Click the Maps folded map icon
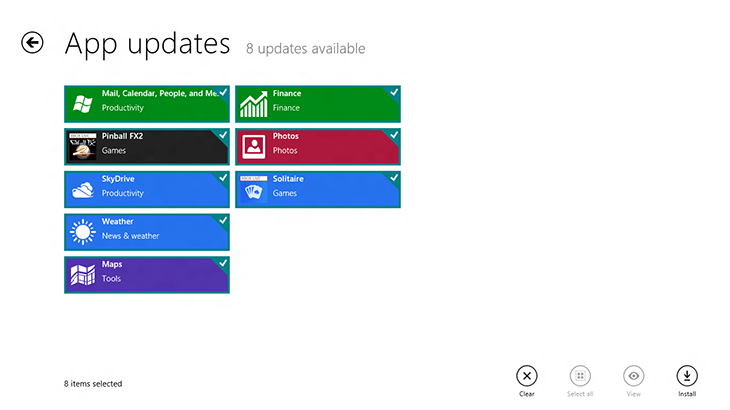 [x=83, y=275]
